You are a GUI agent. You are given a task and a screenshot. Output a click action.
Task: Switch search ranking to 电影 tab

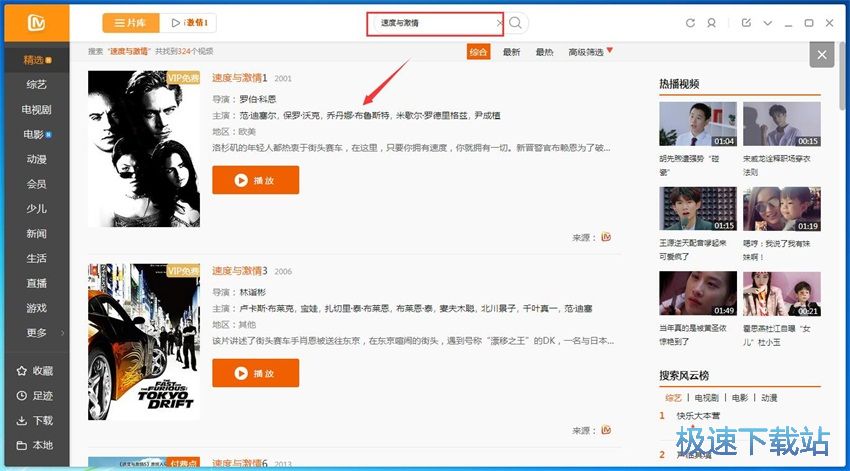(740, 398)
